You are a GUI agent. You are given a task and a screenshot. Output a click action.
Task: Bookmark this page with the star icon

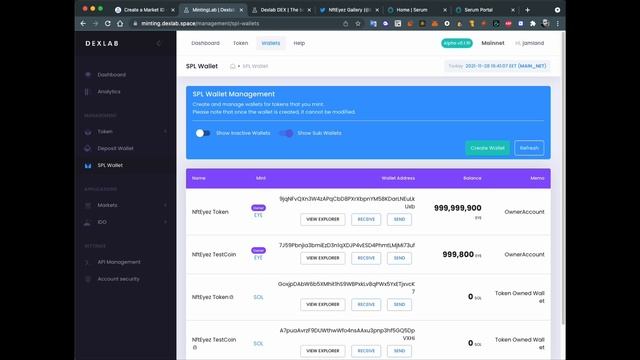(358, 24)
